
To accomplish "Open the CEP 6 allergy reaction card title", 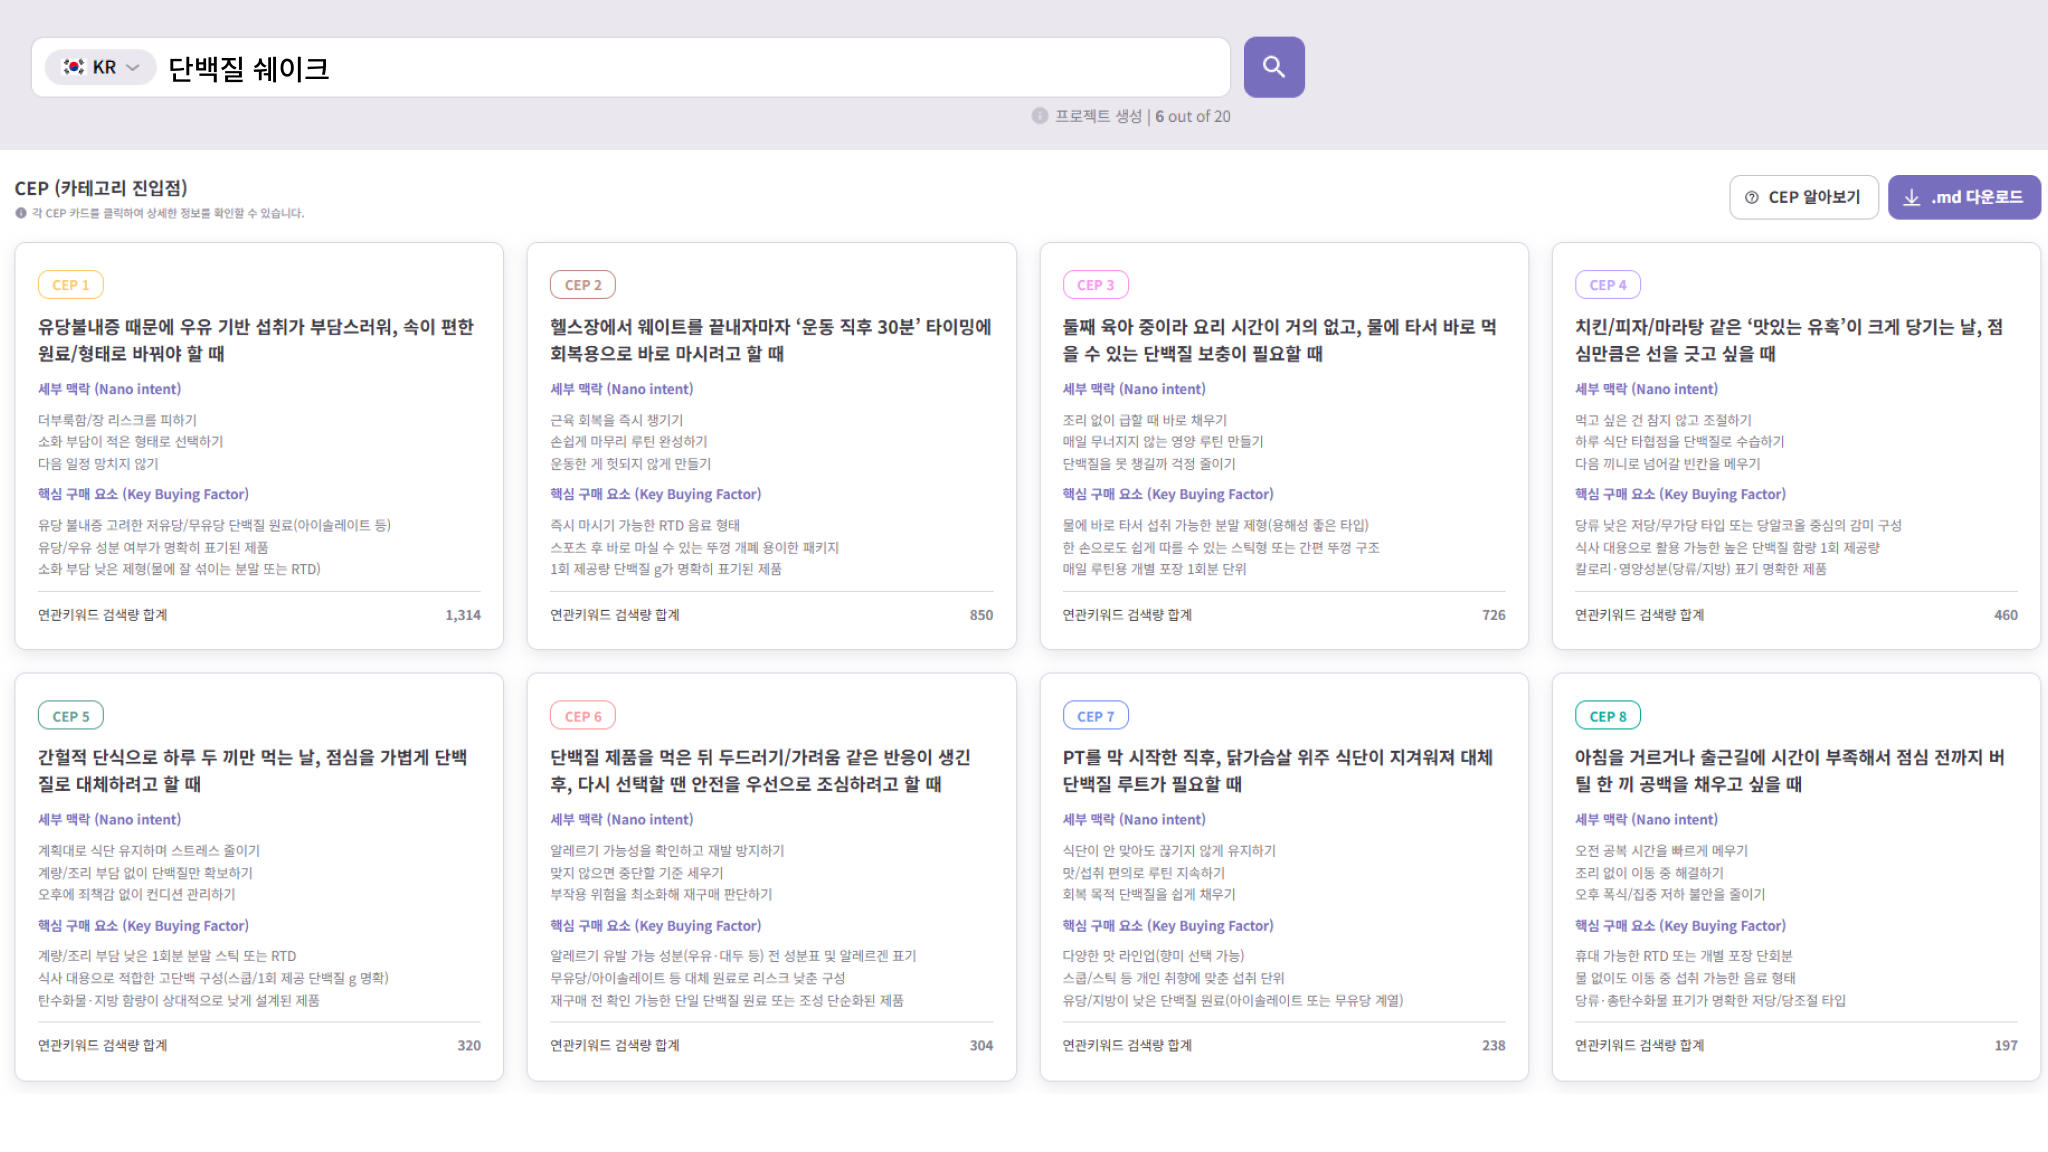I will click(760, 770).
